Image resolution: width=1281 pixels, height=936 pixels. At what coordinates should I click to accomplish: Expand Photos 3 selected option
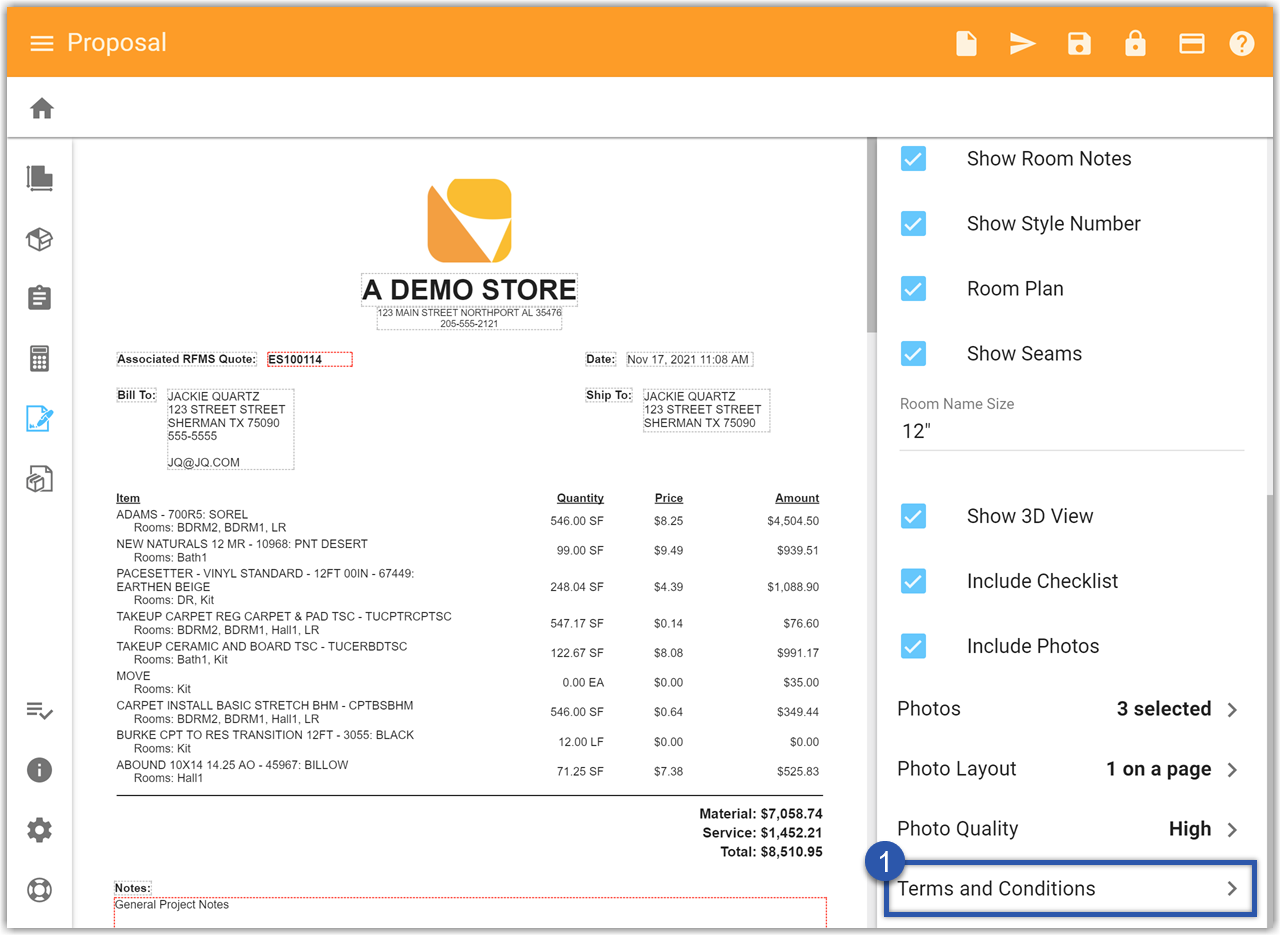click(x=1069, y=709)
